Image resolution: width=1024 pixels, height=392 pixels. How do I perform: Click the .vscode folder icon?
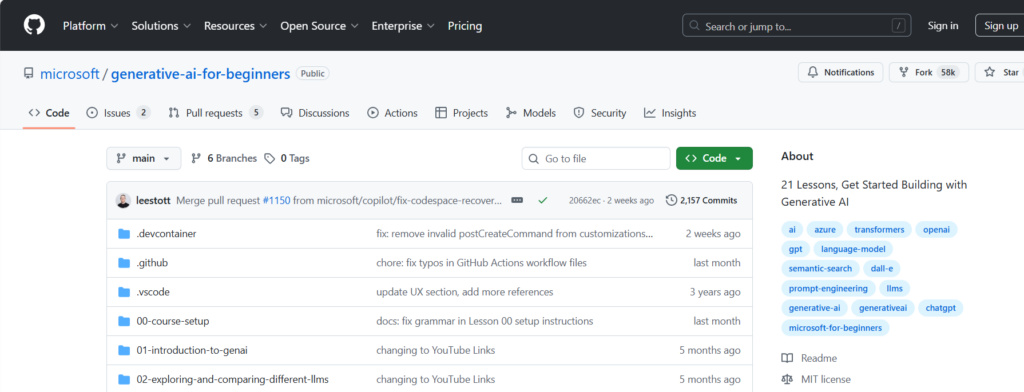point(124,292)
